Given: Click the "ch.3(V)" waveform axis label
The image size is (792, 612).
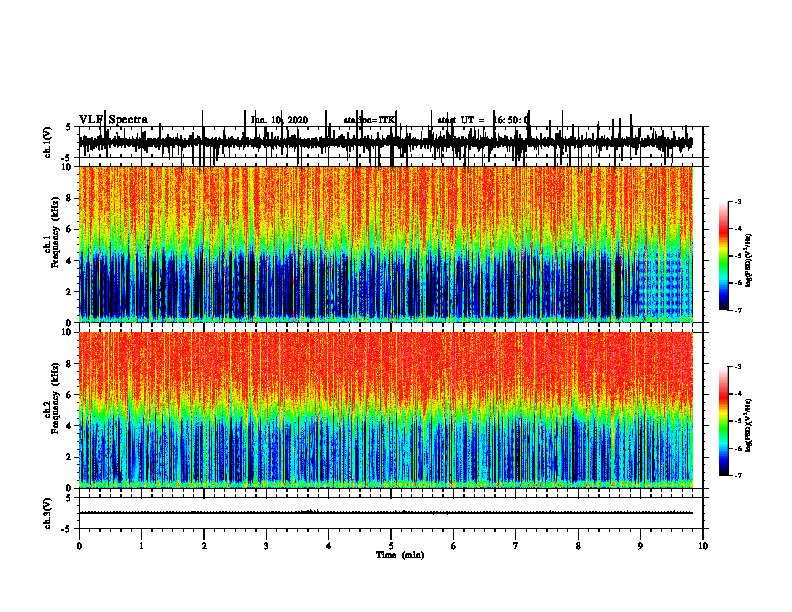Looking at the screenshot, I should 48,513.
